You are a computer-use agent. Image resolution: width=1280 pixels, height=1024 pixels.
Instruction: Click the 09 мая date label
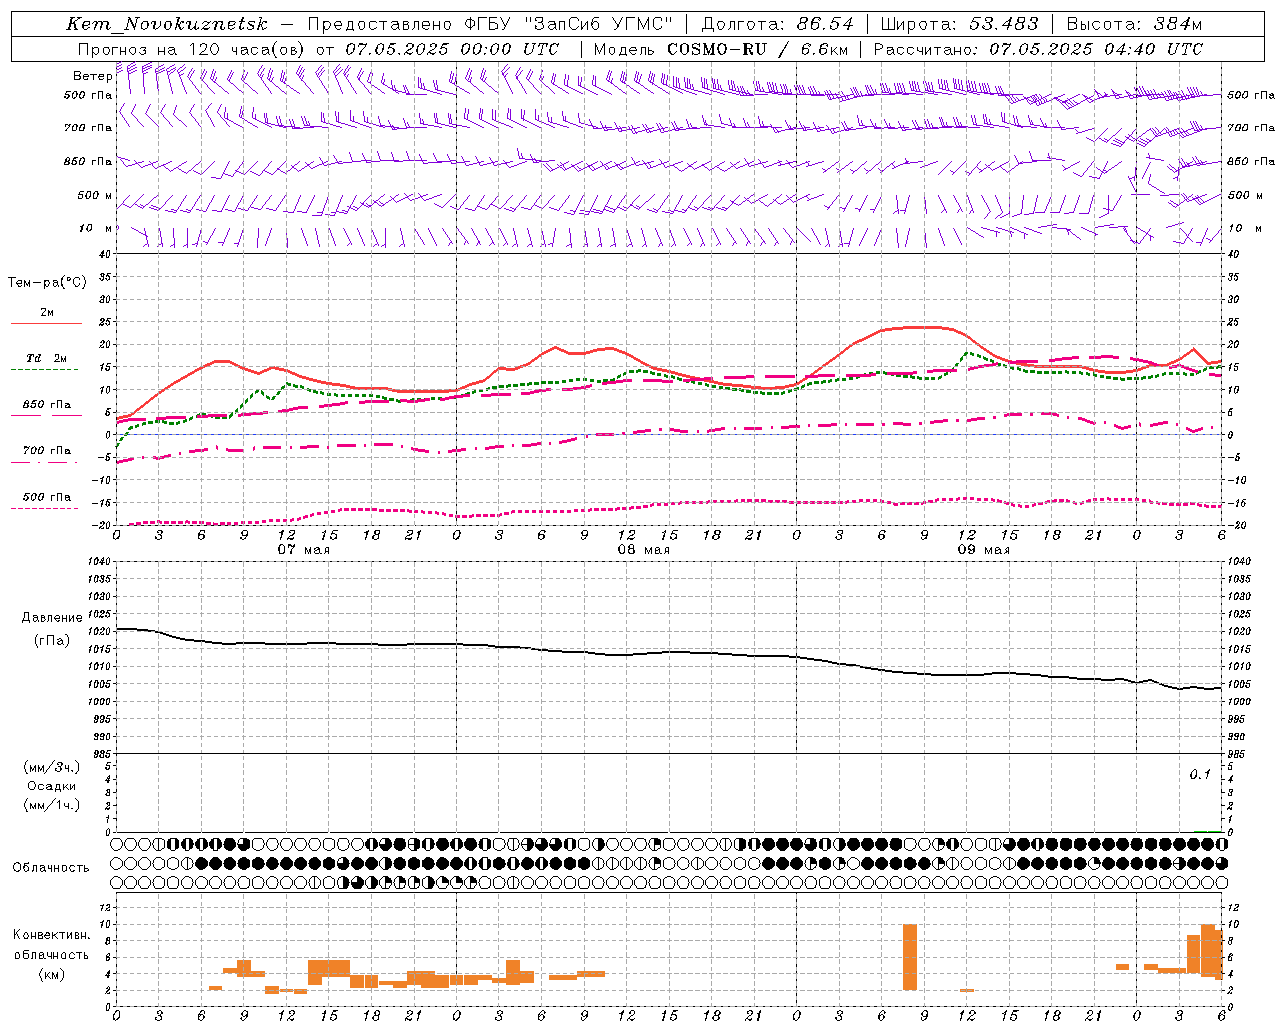pyautogui.click(x=984, y=550)
